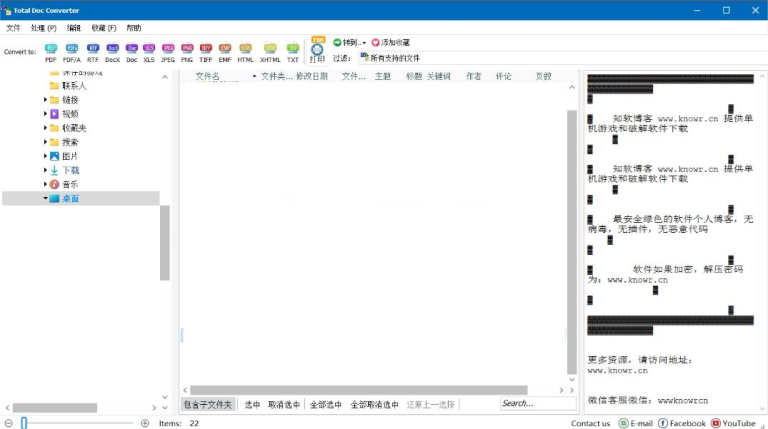
Task: Click the 选中 button
Action: (252, 405)
